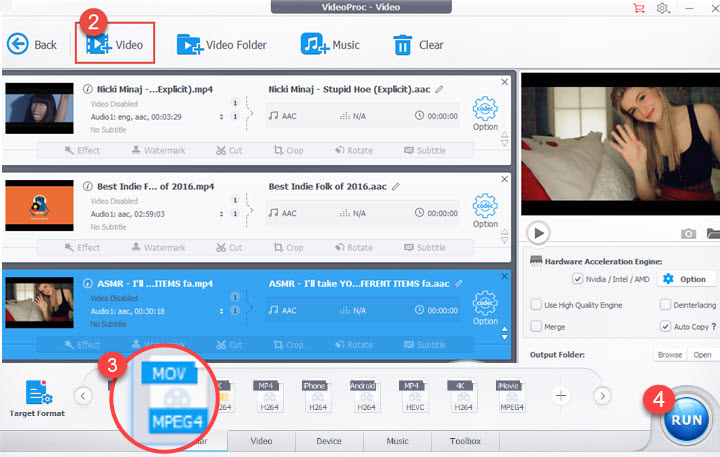This screenshot has height=457, width=720.
Task: Show info for the ASMR mp4
Action: pos(87,283)
